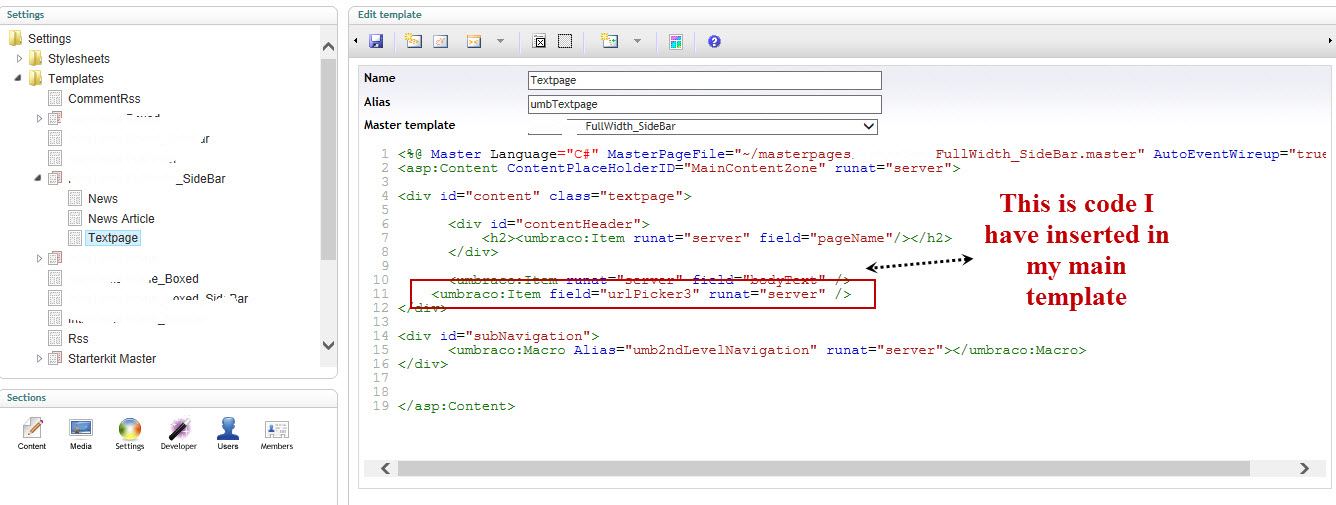The width and height of the screenshot is (1336, 505).
Task: Open the News Article template
Action: 121,218
